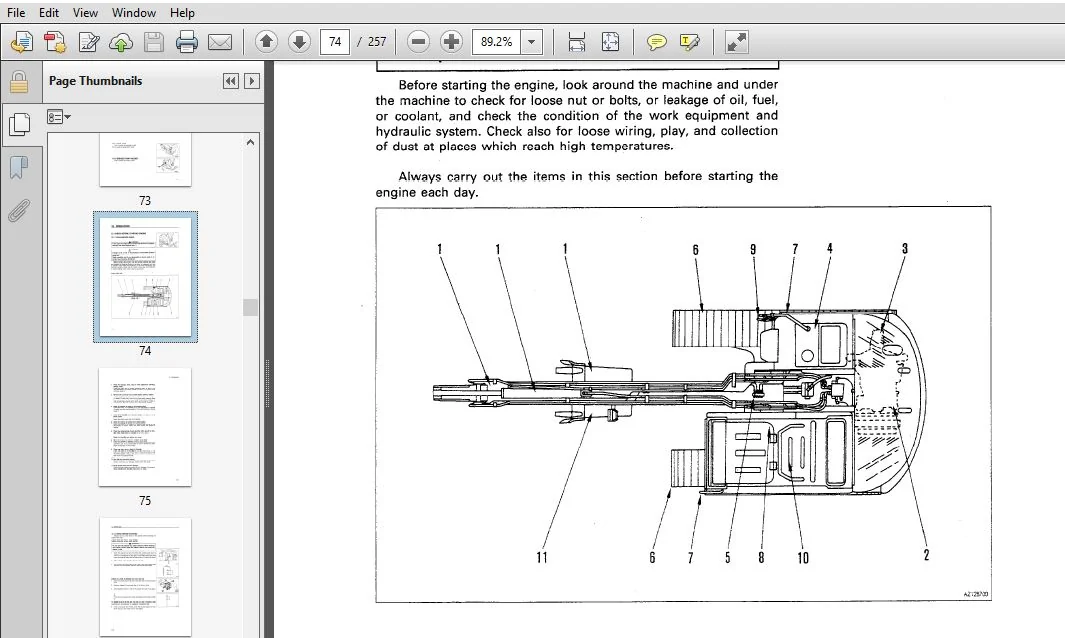Image resolution: width=1065 pixels, height=638 pixels.
Task: Click the Highlight text tool icon
Action: pos(689,43)
